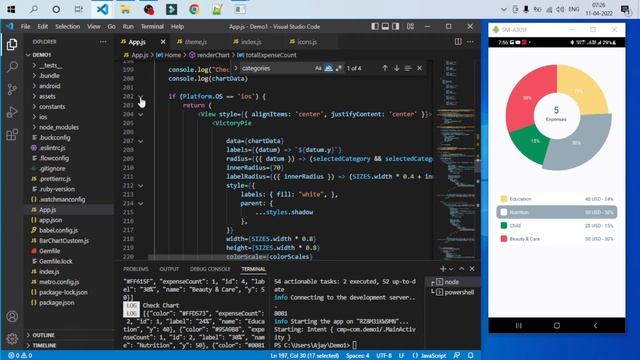
Task: Tap the Beauty & Care category row
Action: coord(557,239)
